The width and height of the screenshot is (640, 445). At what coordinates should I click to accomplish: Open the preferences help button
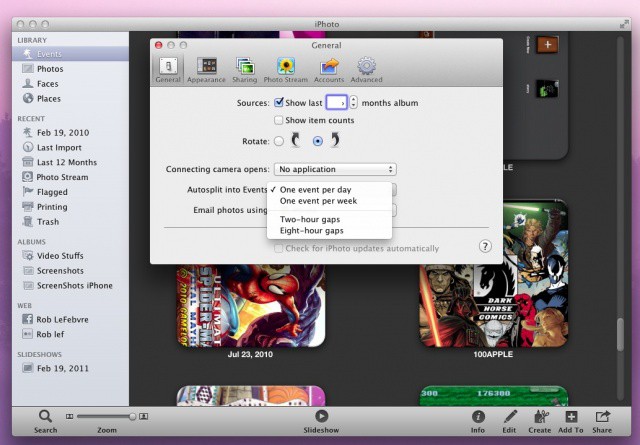(x=485, y=246)
